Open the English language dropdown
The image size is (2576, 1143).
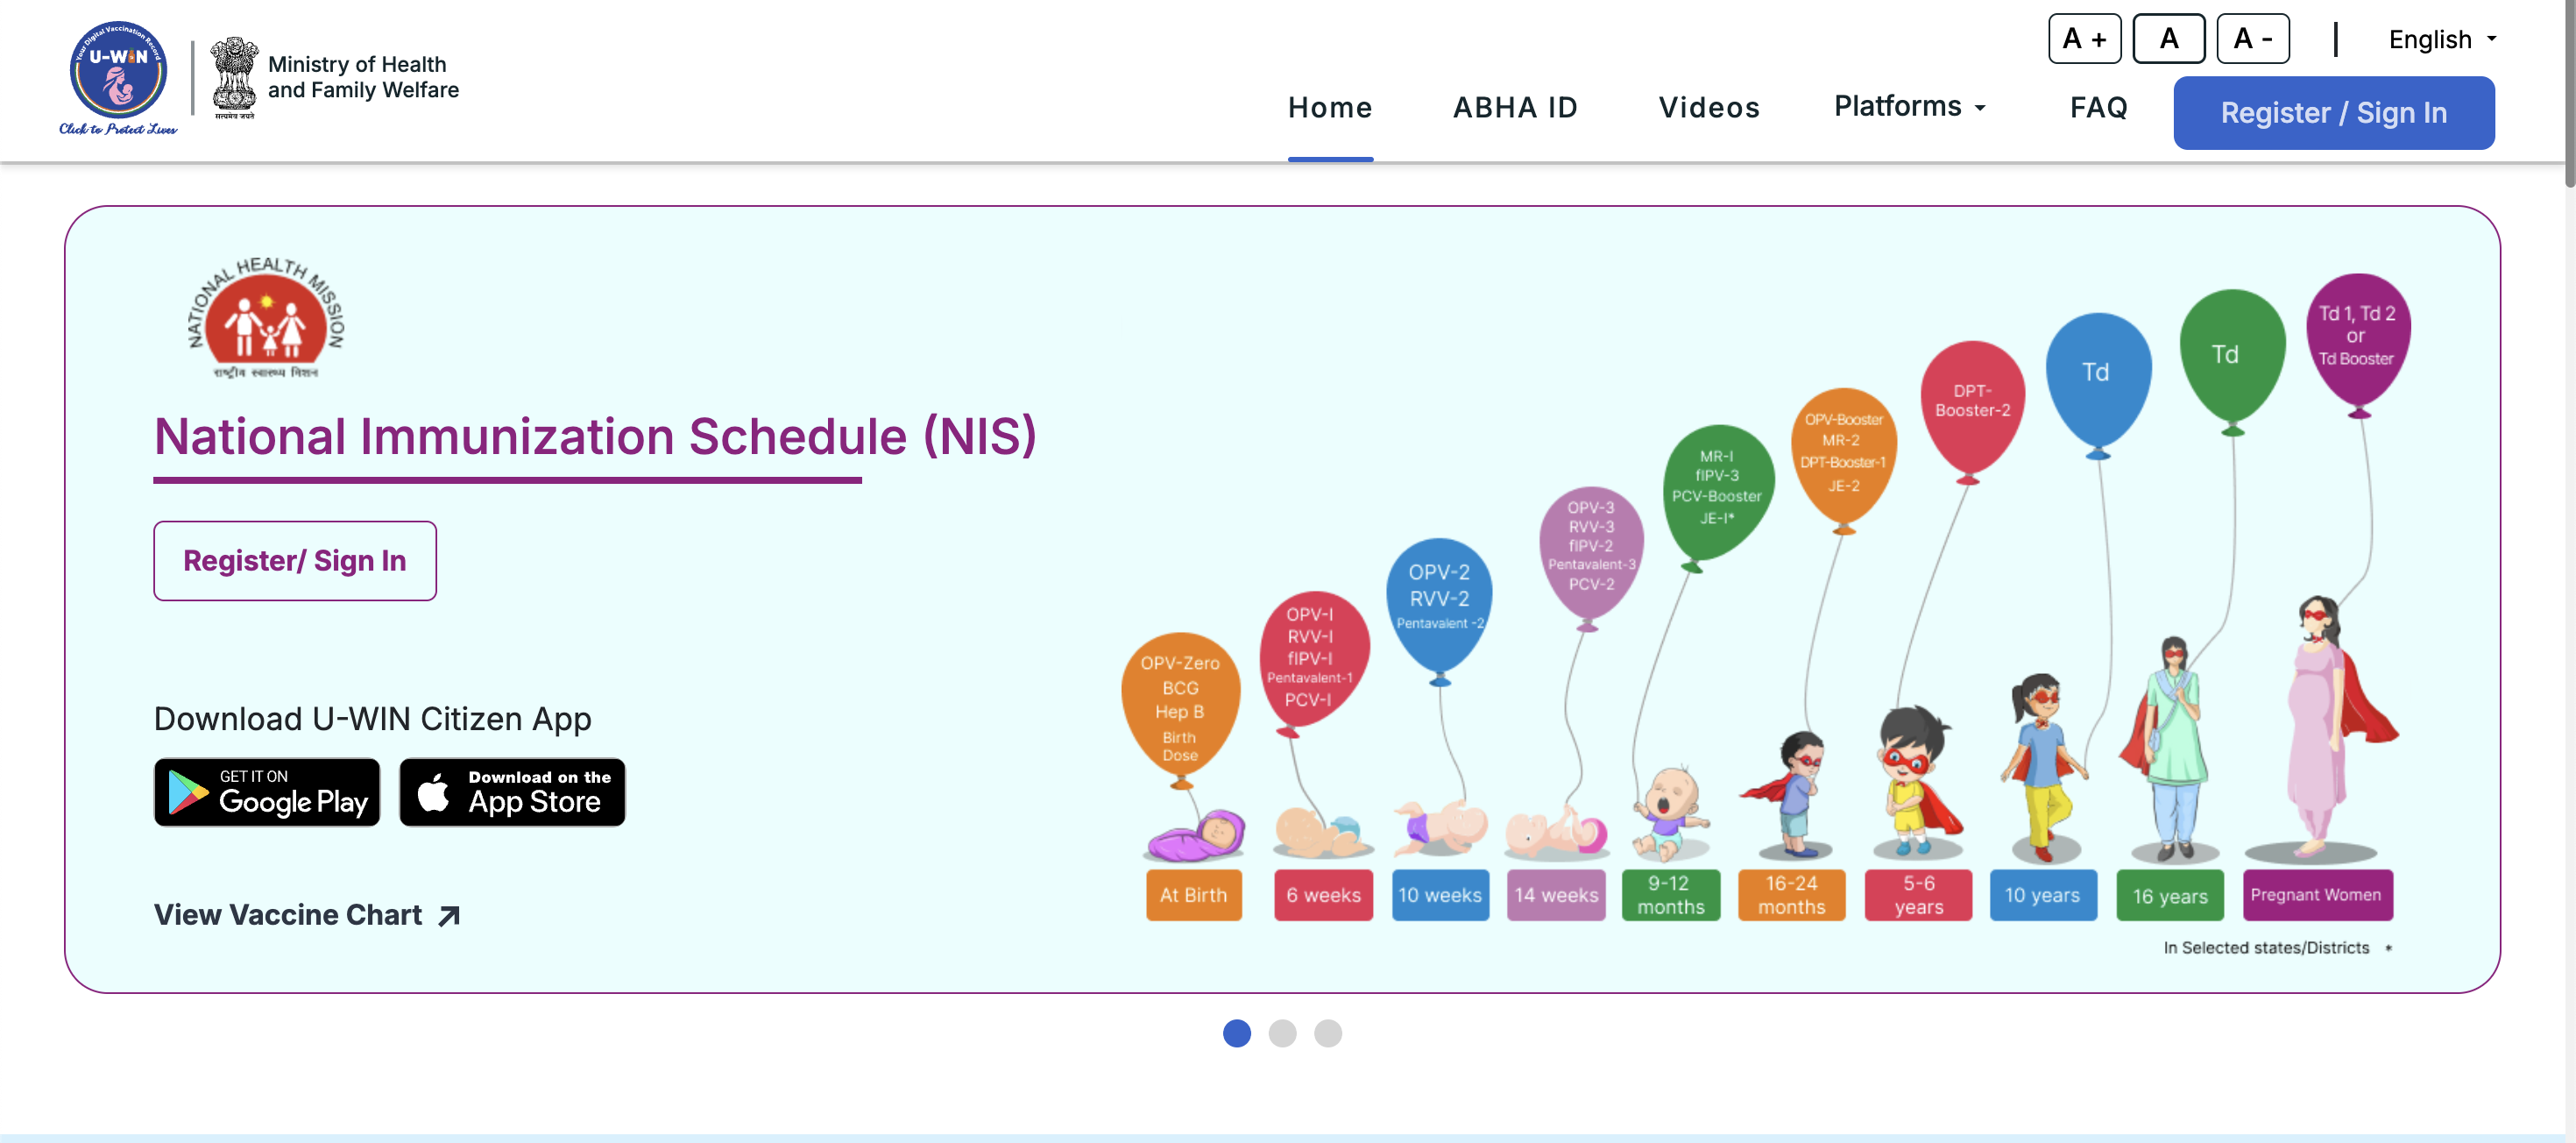pyautogui.click(x=2441, y=40)
